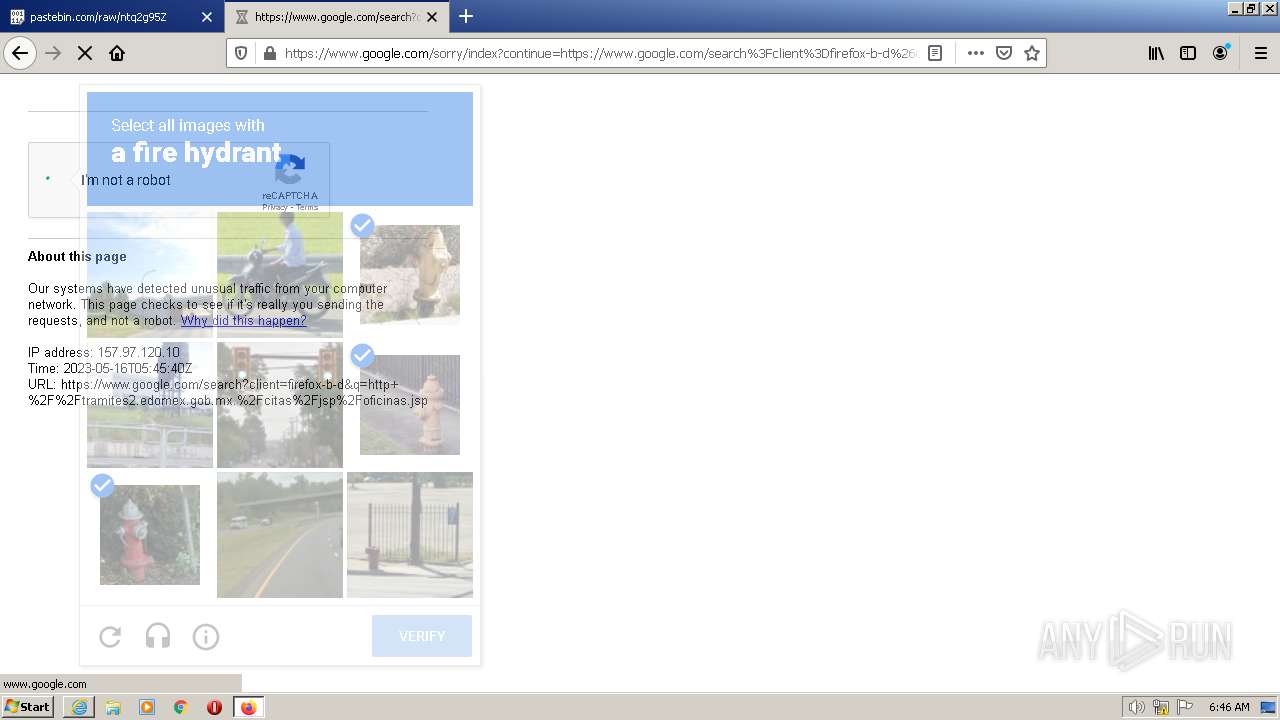The width and height of the screenshot is (1280, 720).
Task: Click 'About this page' heading
Action: 77,256
